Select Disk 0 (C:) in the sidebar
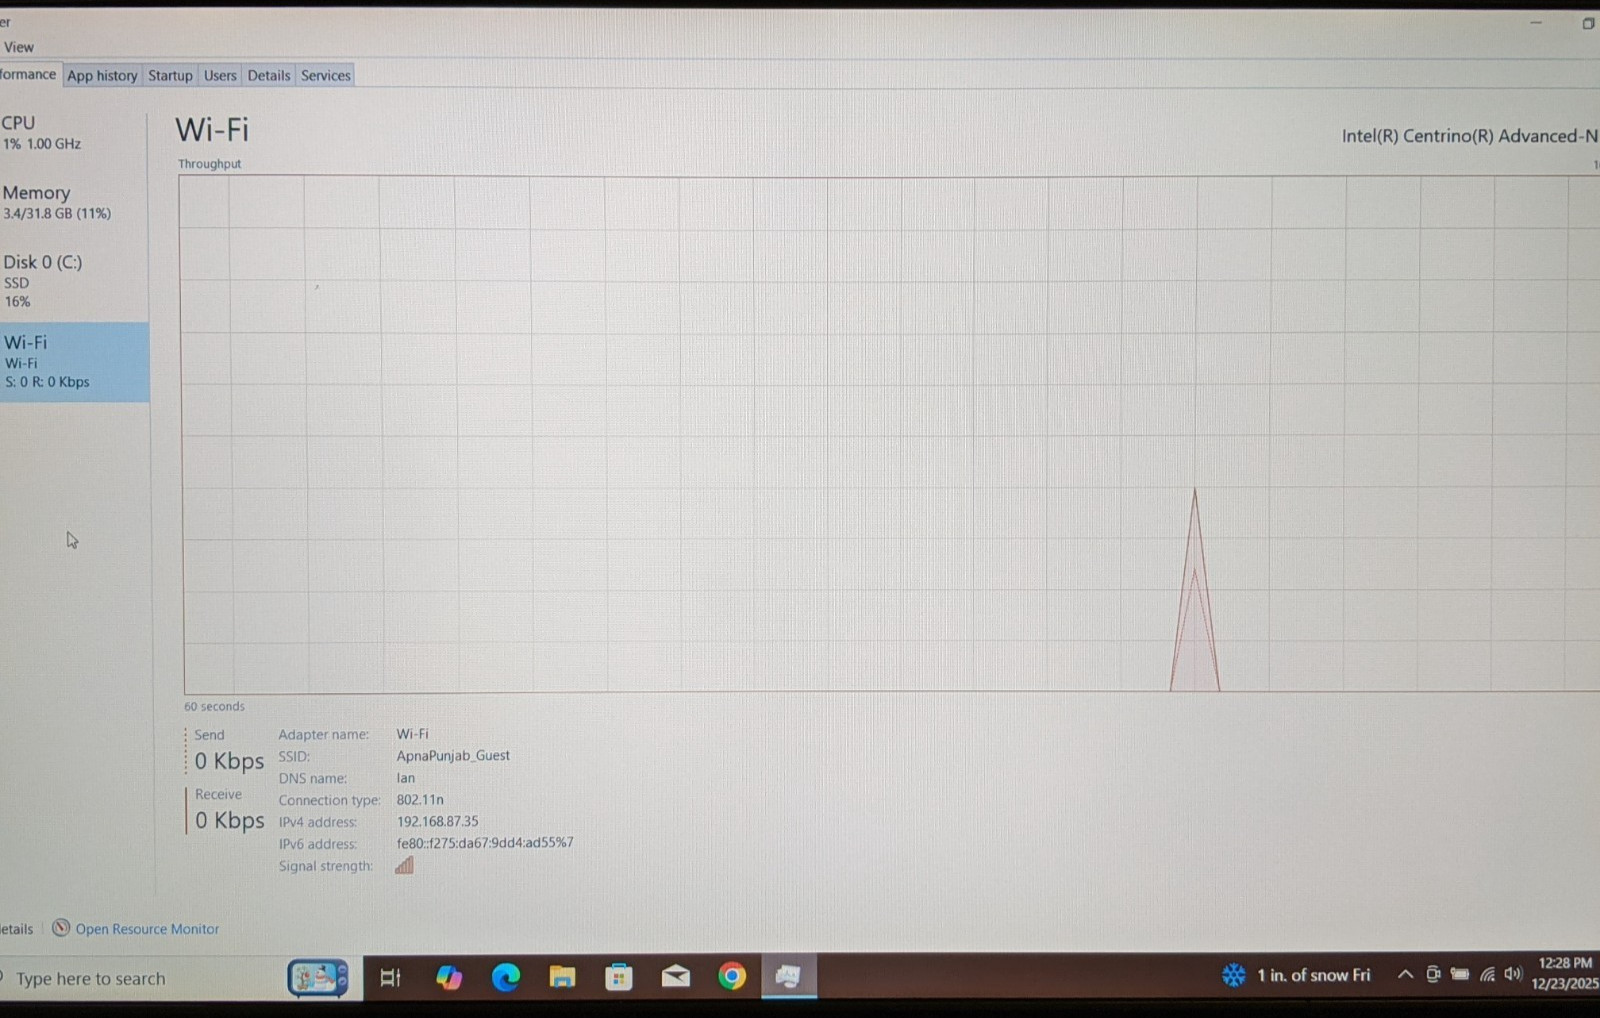Viewport: 1600px width, 1018px height. pos(72,281)
